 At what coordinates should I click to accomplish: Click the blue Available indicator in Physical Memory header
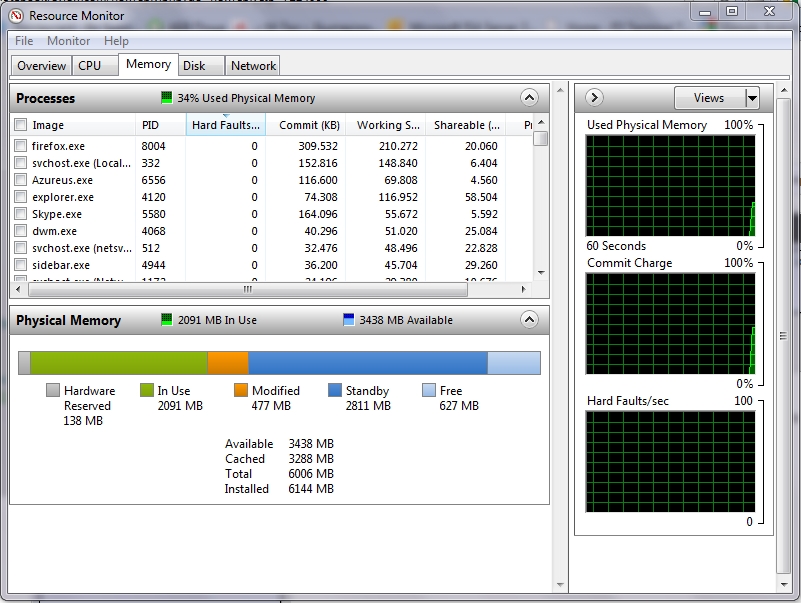[349, 320]
